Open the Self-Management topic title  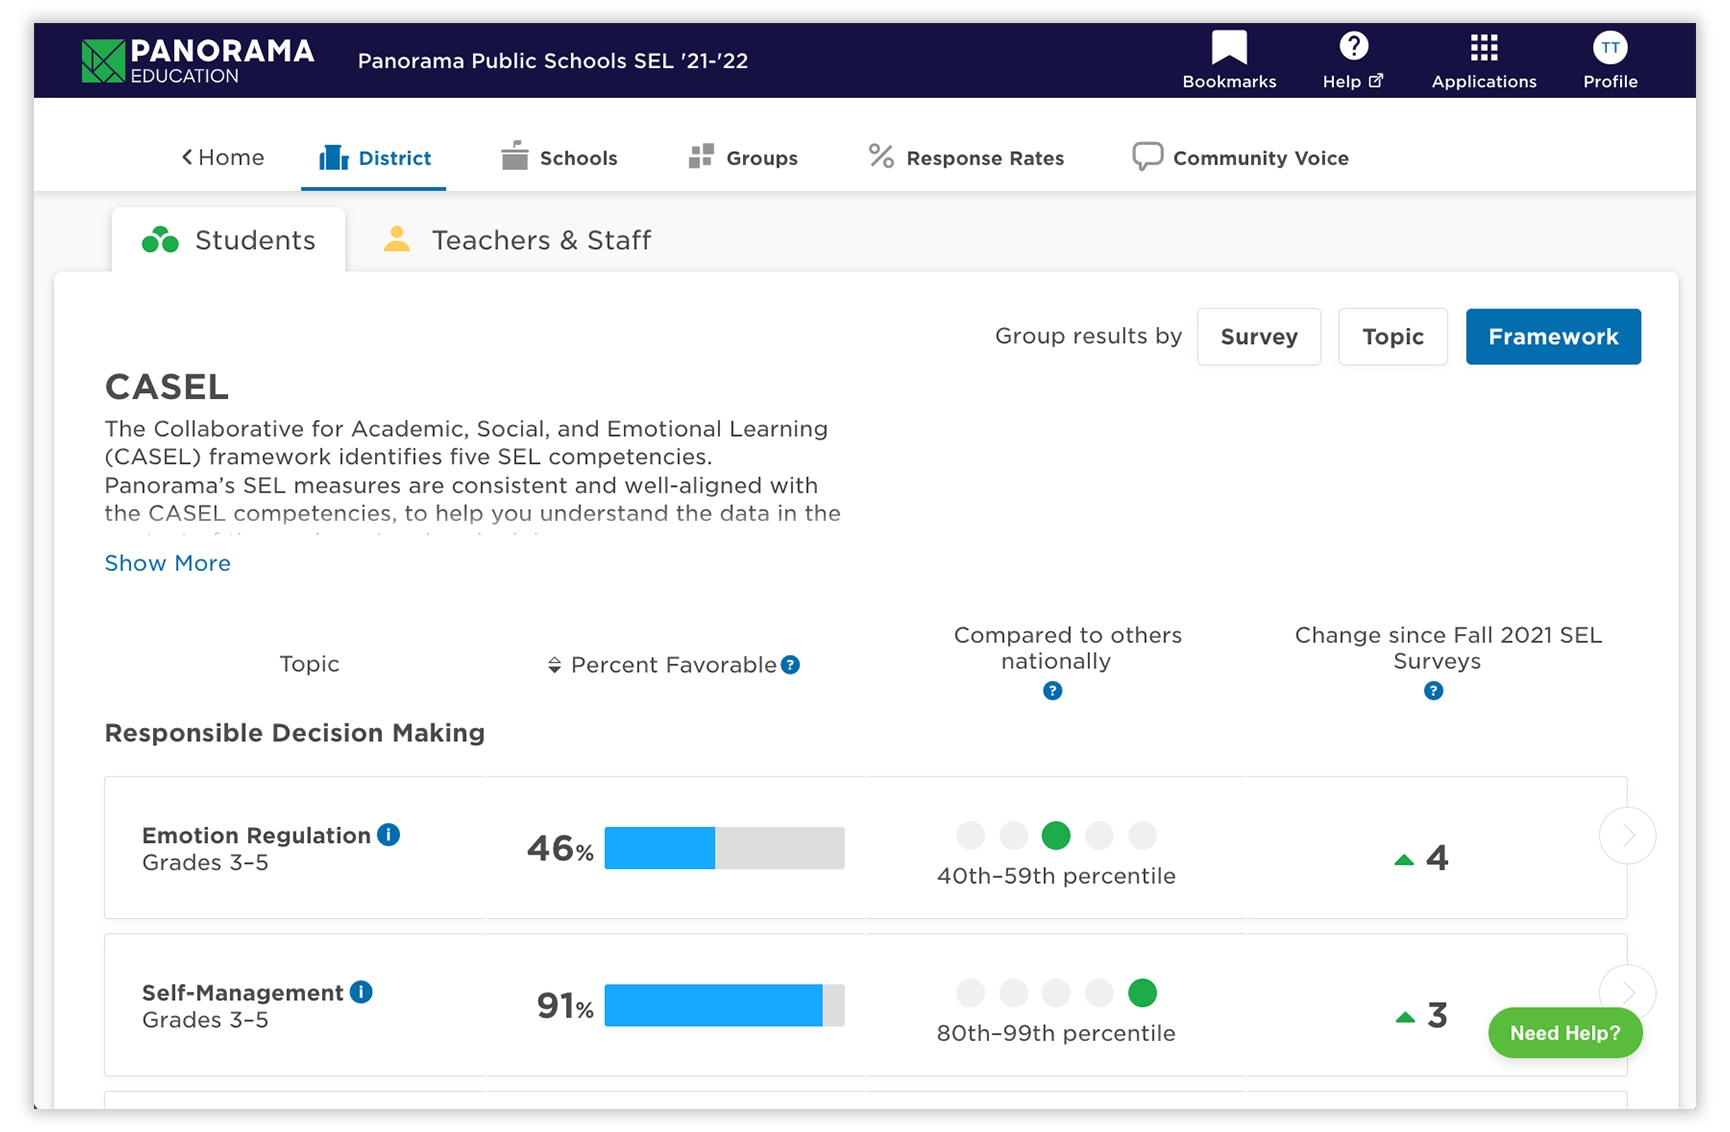(243, 993)
